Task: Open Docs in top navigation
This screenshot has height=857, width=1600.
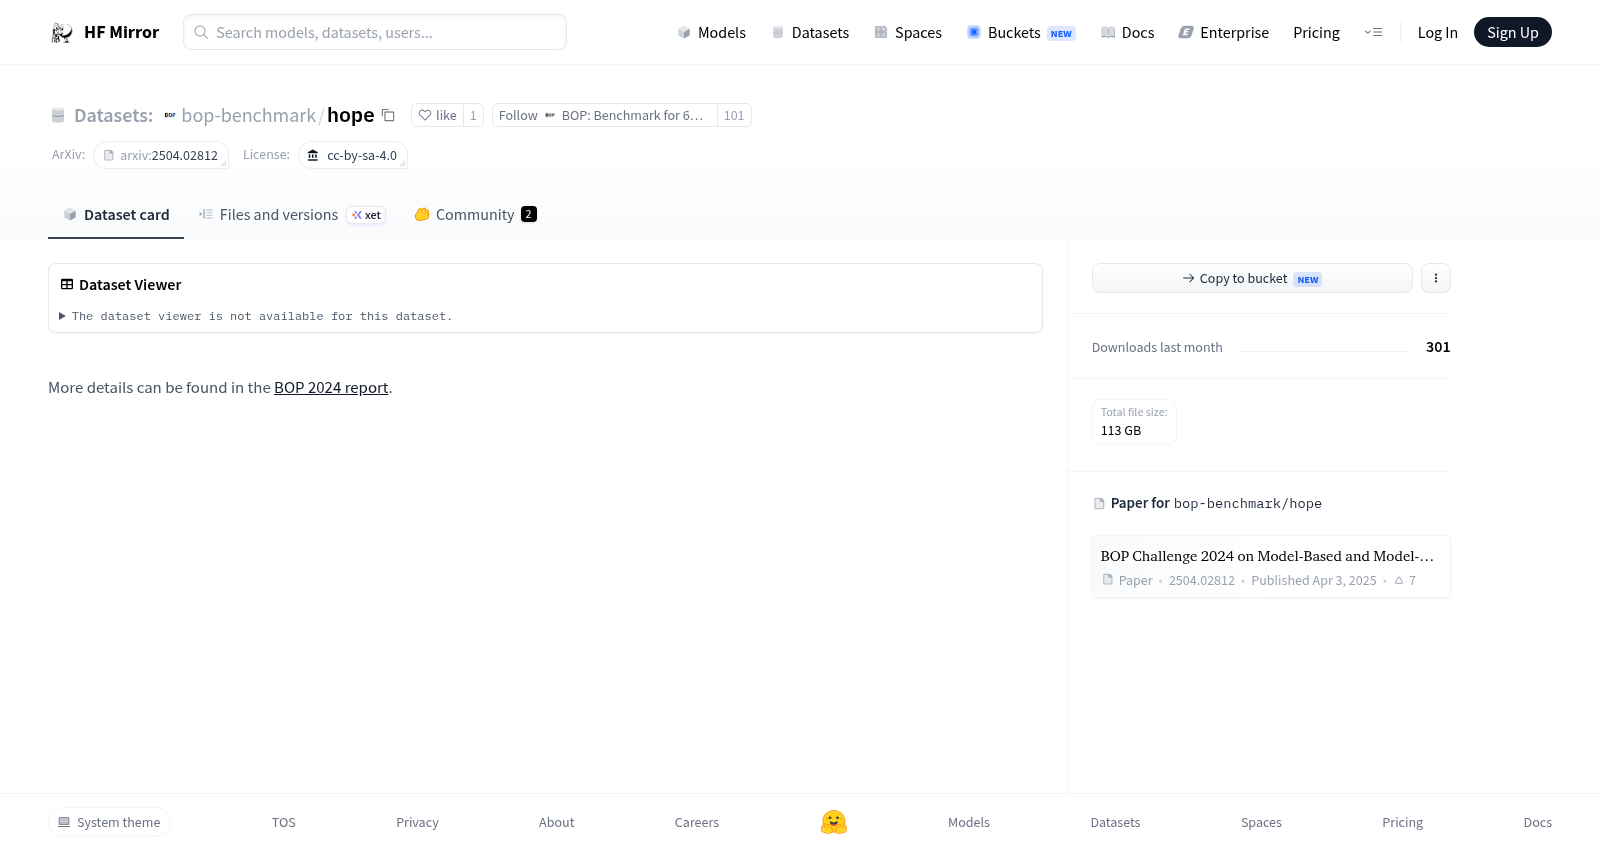Action: tap(1127, 33)
